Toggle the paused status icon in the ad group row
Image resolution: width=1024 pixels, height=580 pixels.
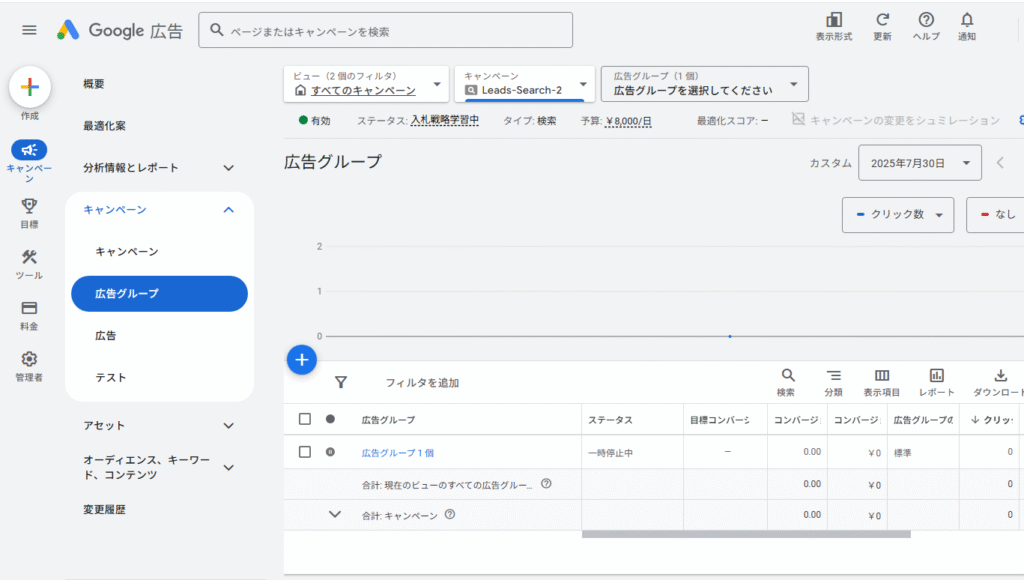click(331, 451)
